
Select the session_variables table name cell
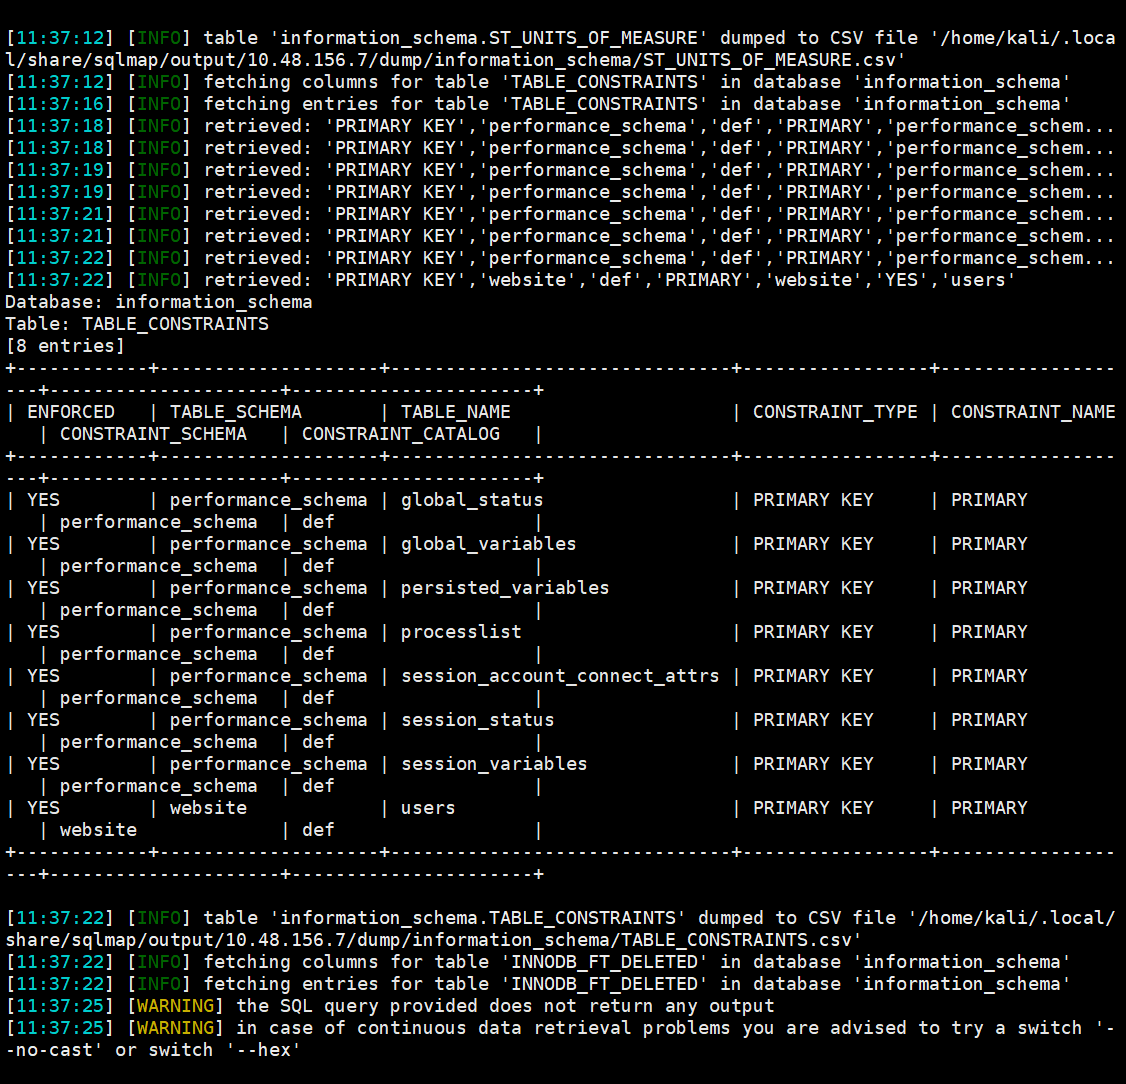click(494, 764)
